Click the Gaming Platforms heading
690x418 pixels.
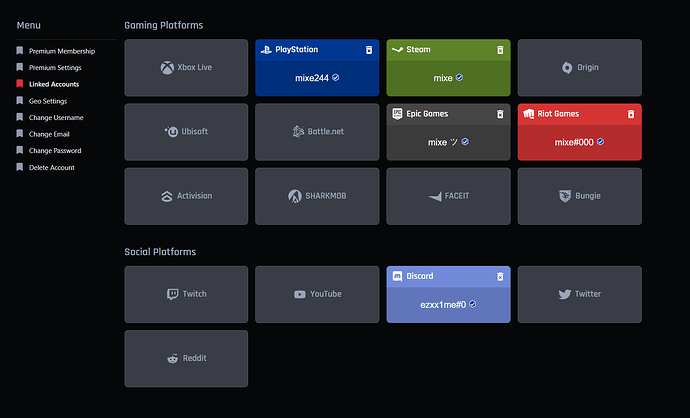164,26
